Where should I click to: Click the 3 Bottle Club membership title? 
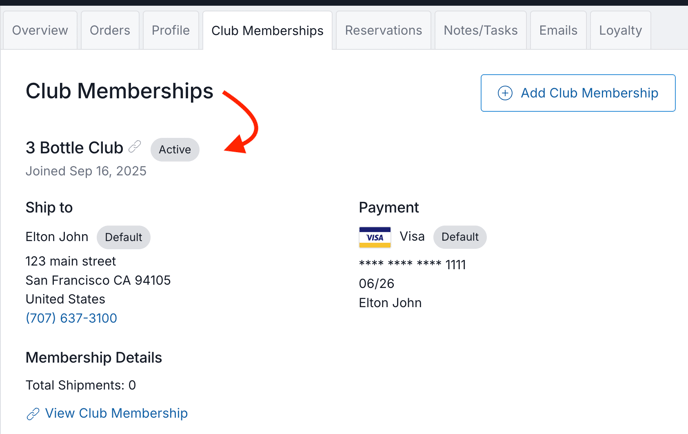tap(74, 148)
